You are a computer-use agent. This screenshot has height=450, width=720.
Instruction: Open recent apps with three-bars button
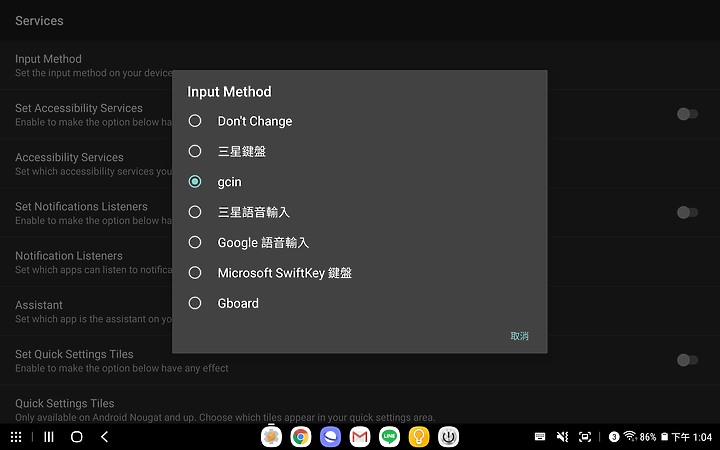point(49,437)
